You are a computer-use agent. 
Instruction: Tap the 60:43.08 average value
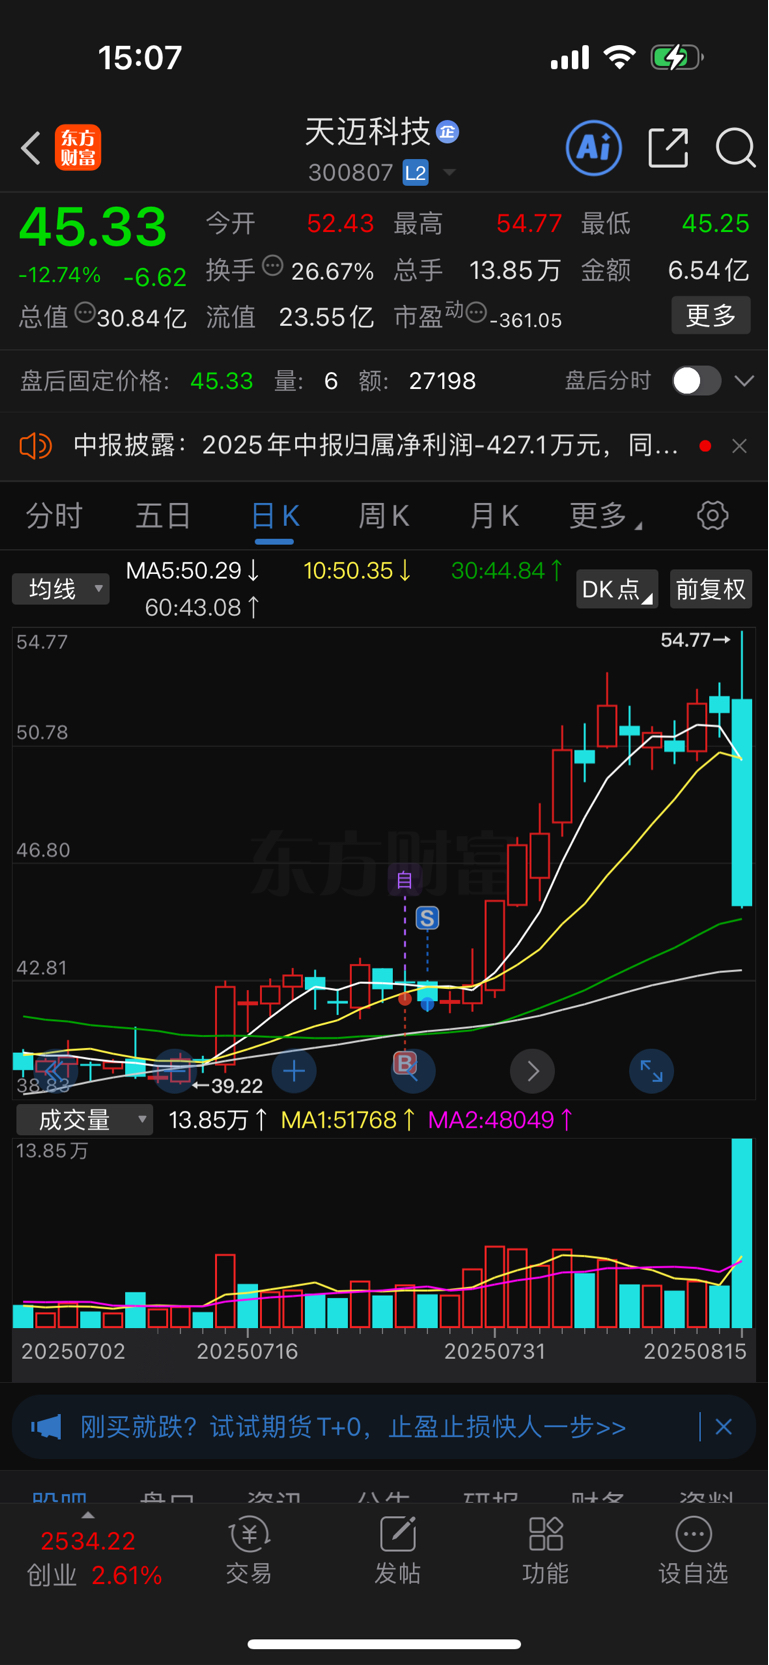click(x=203, y=607)
